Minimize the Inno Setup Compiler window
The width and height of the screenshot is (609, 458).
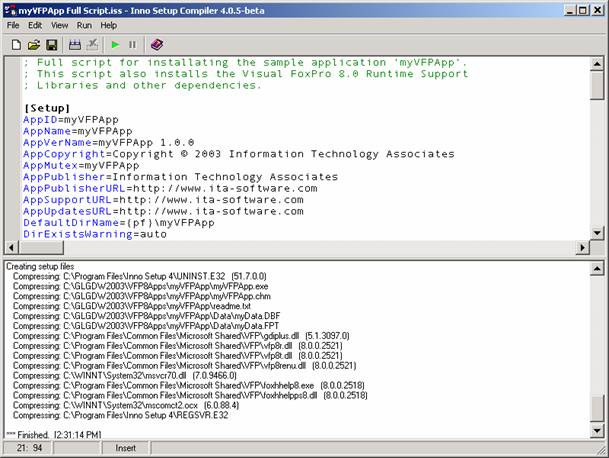[569, 10]
